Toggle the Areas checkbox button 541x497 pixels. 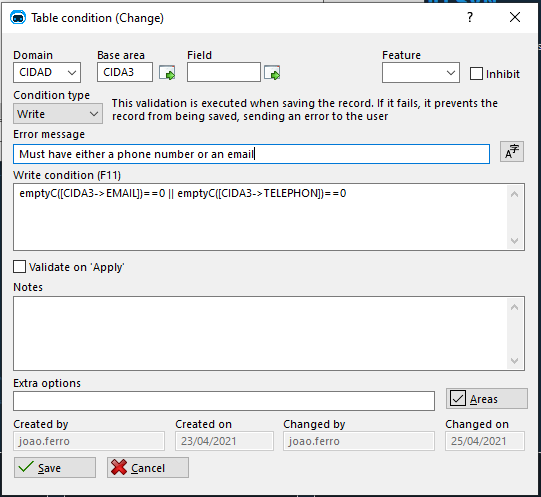click(486, 399)
